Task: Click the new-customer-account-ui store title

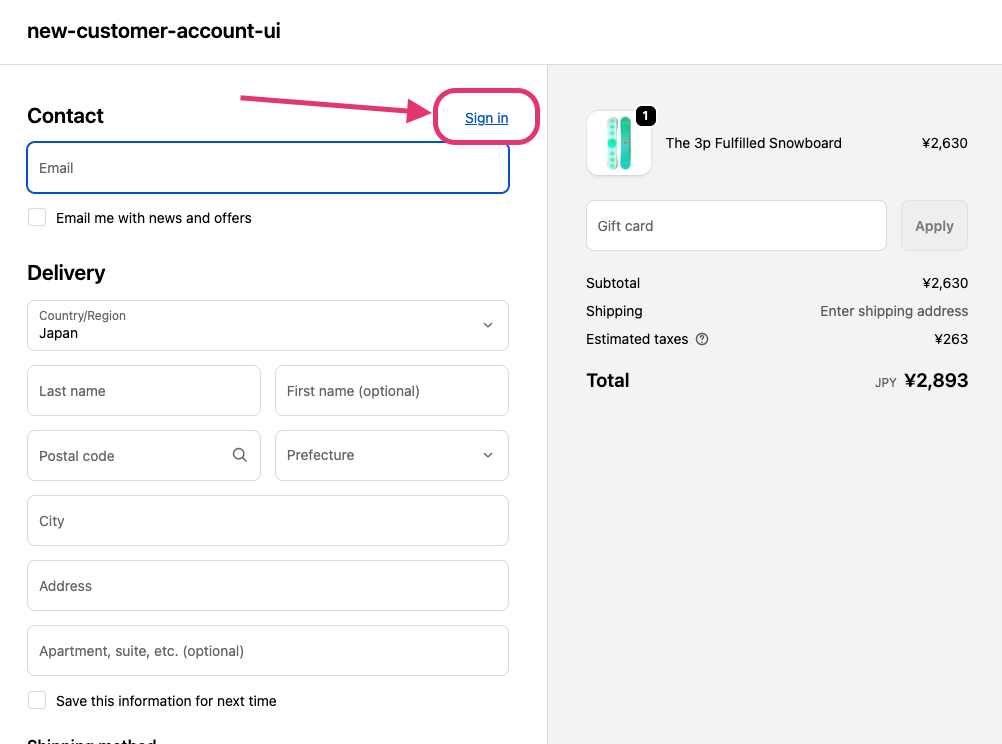Action: click(153, 31)
